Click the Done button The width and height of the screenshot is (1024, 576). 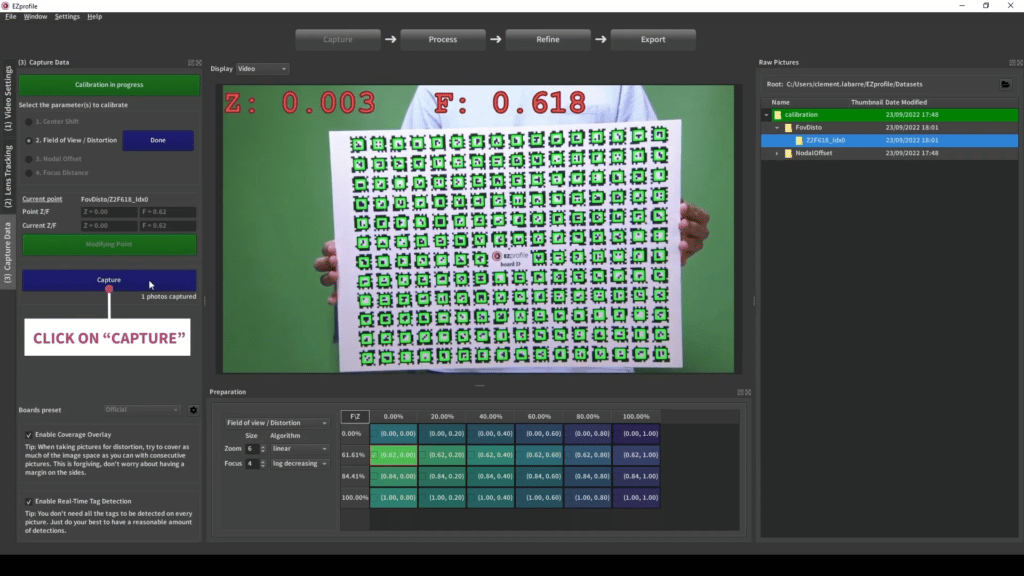tap(158, 140)
